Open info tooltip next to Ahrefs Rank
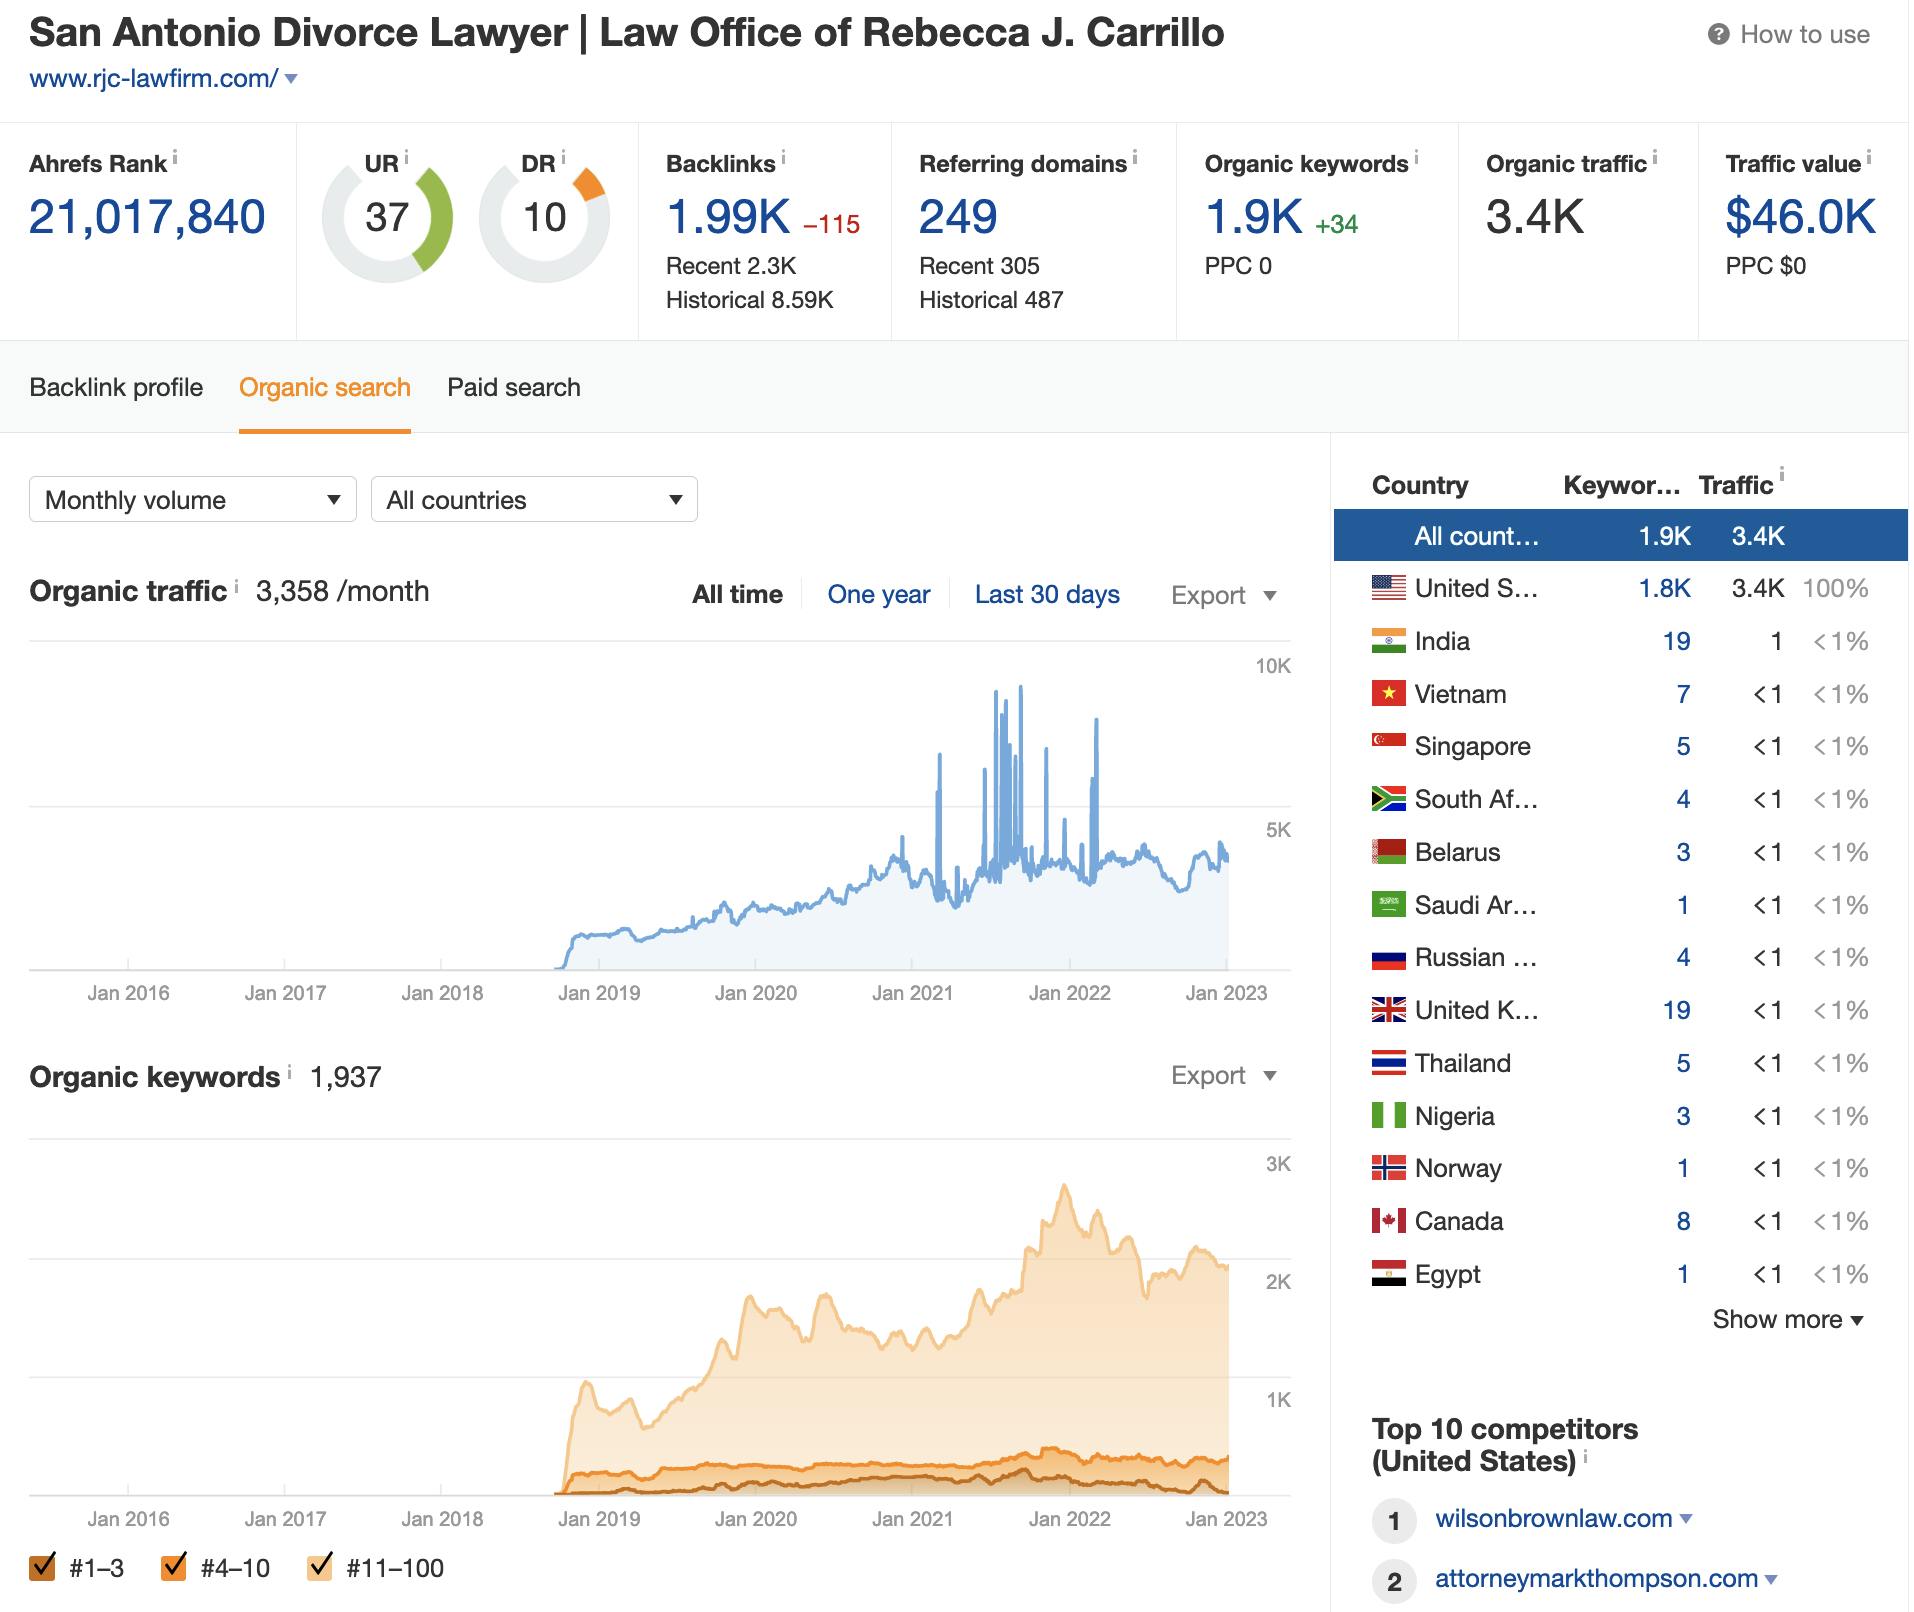The width and height of the screenshot is (1914, 1612). 175,157
